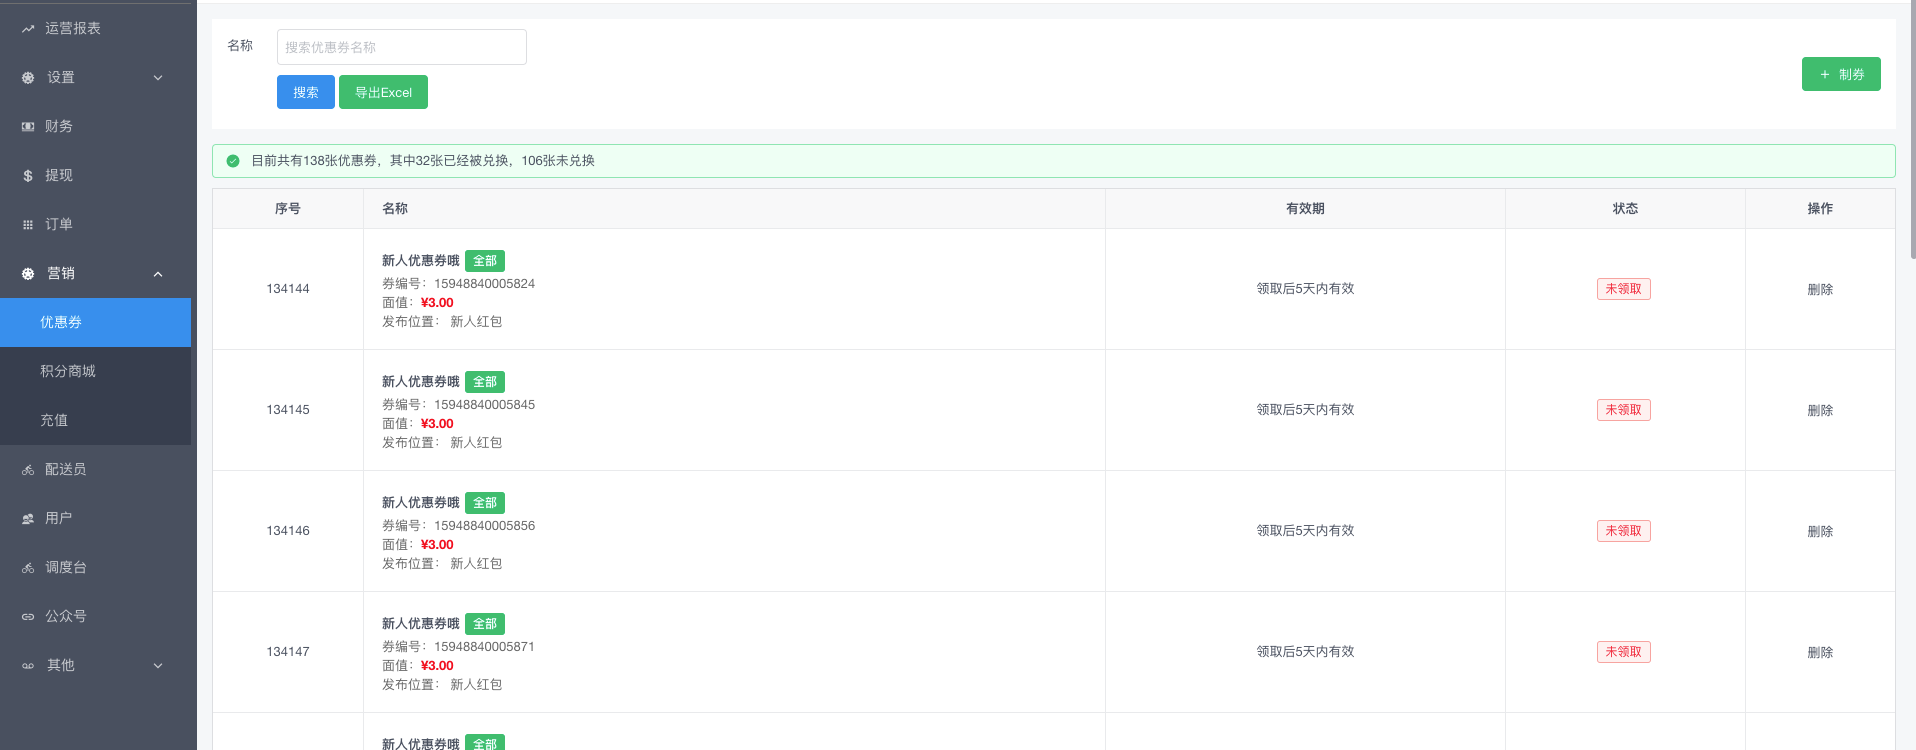Click the green success check icon
1916x750 pixels.
(x=233, y=161)
